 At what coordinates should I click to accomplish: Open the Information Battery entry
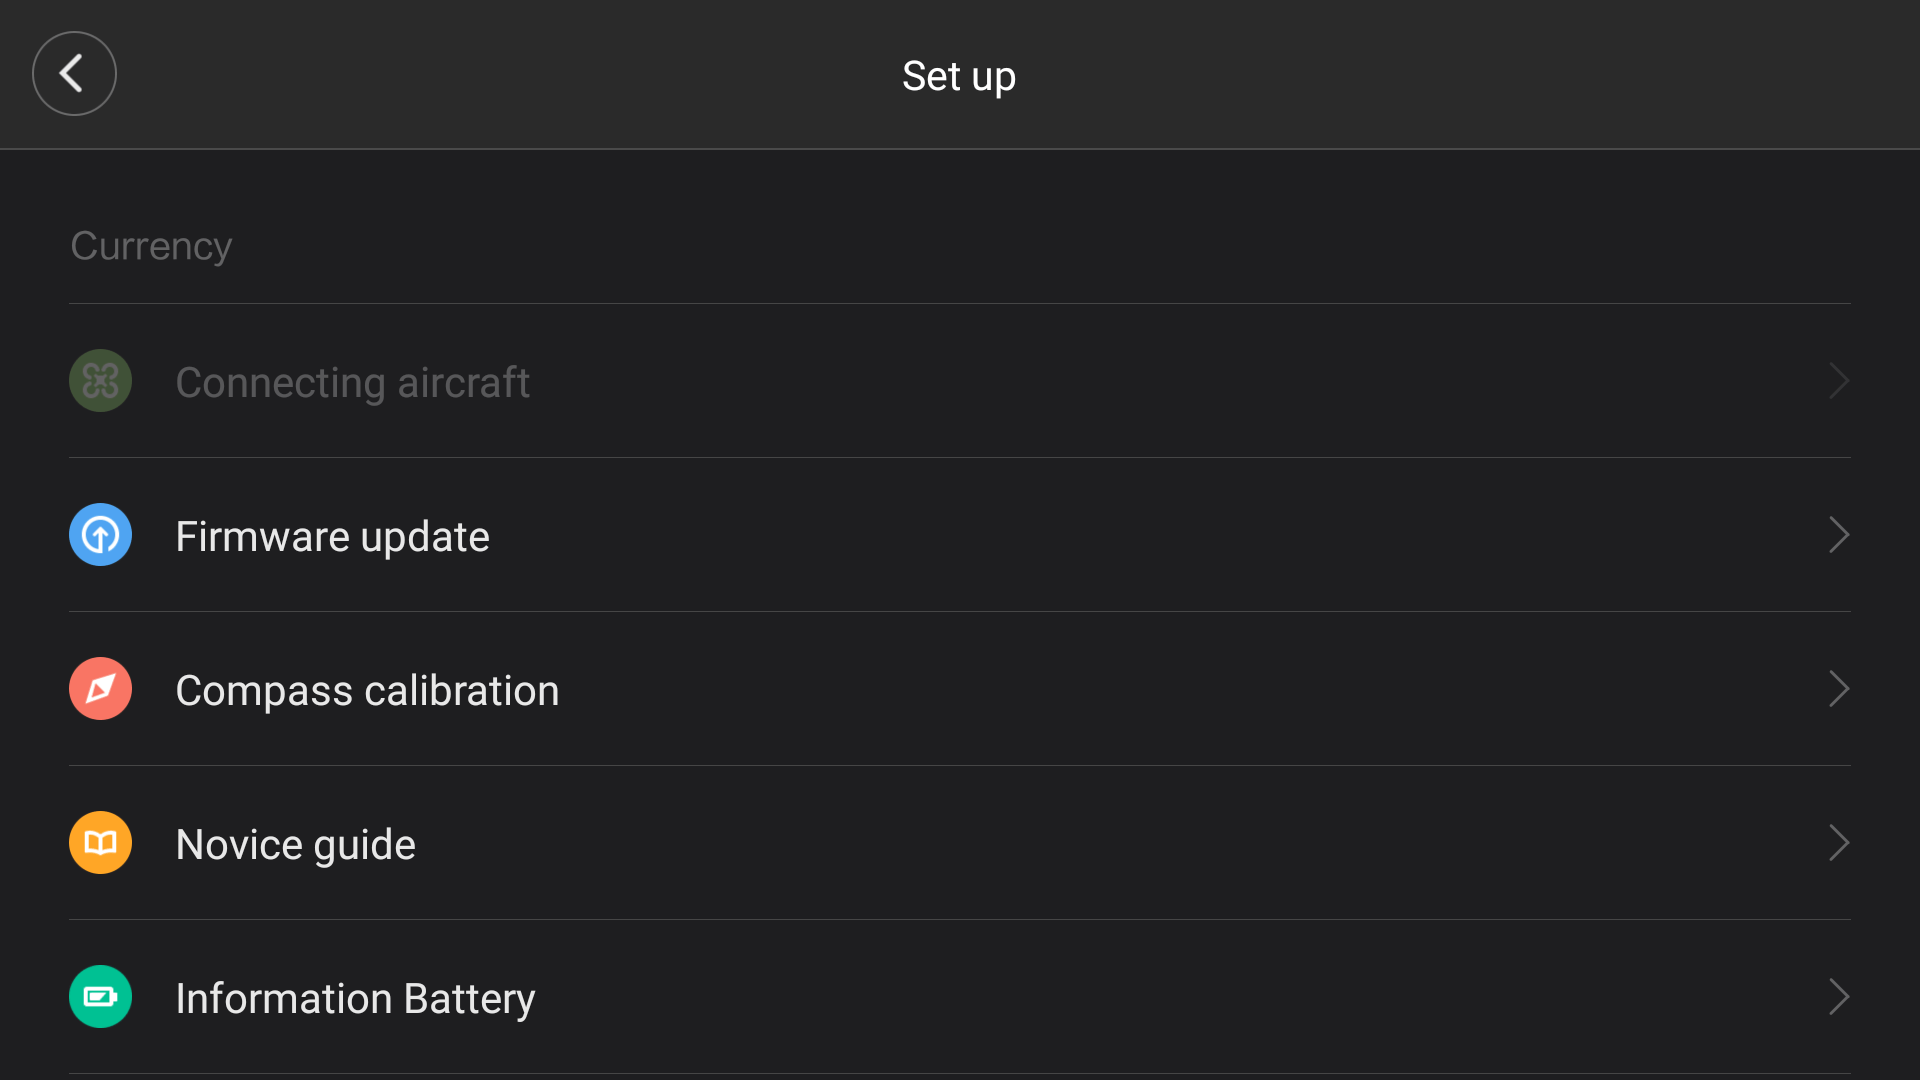960,997
